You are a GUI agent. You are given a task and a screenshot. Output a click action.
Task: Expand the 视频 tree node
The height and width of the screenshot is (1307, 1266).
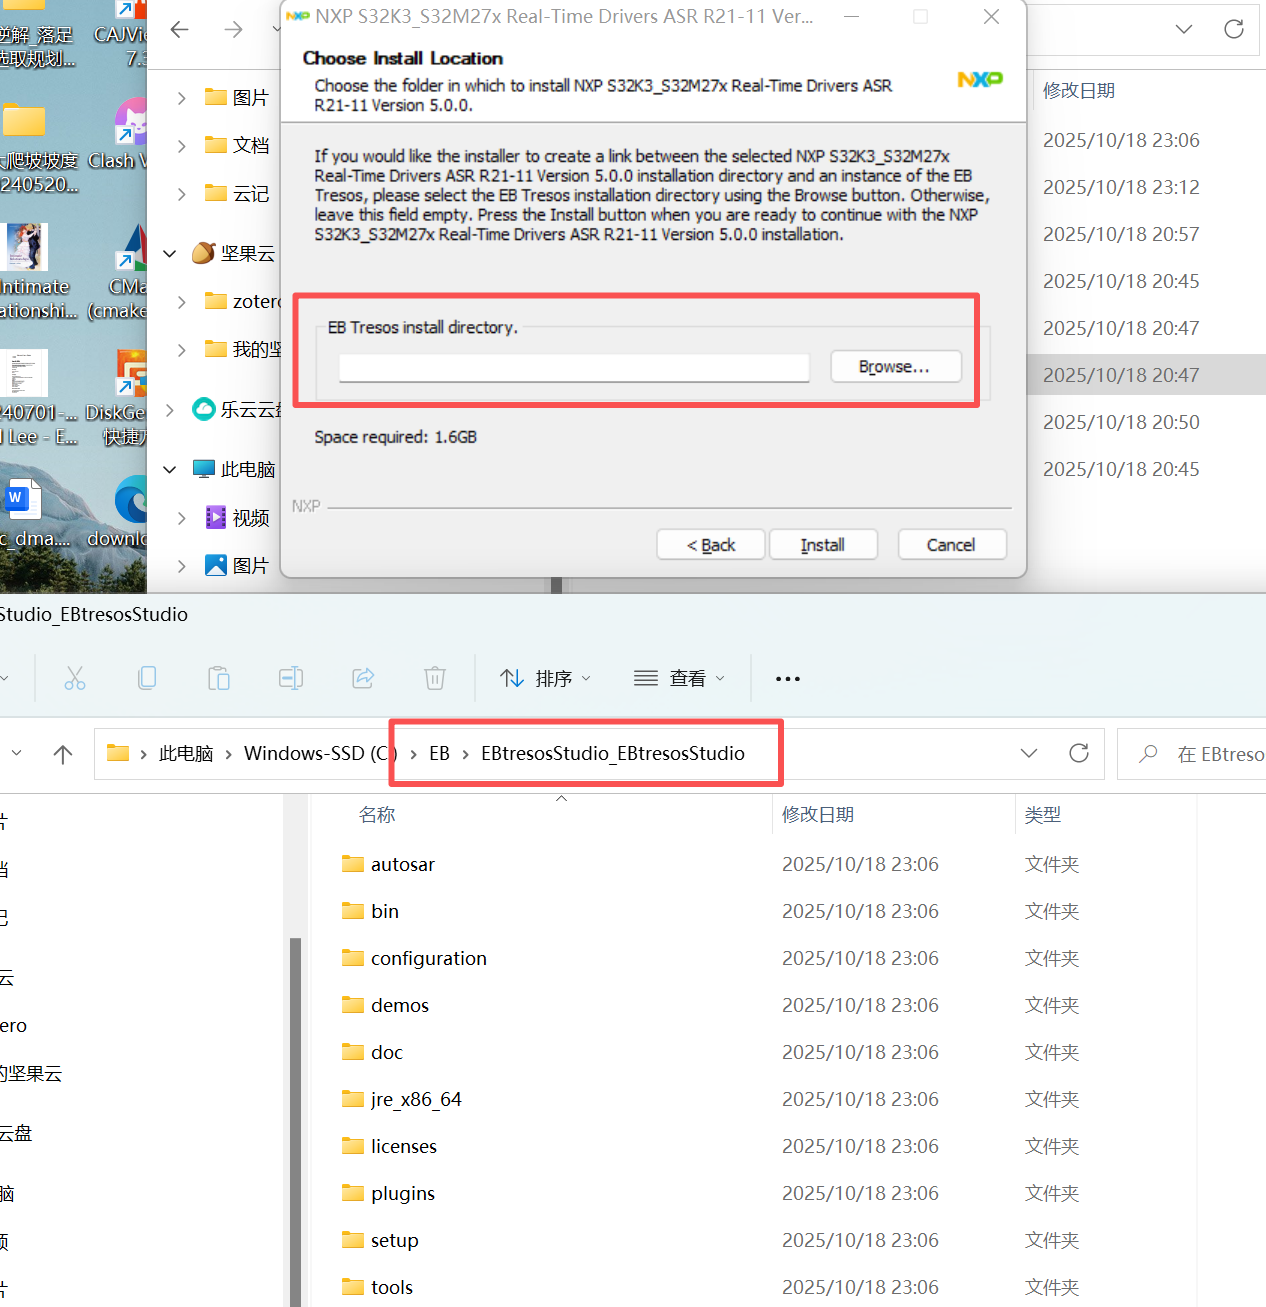tap(181, 518)
